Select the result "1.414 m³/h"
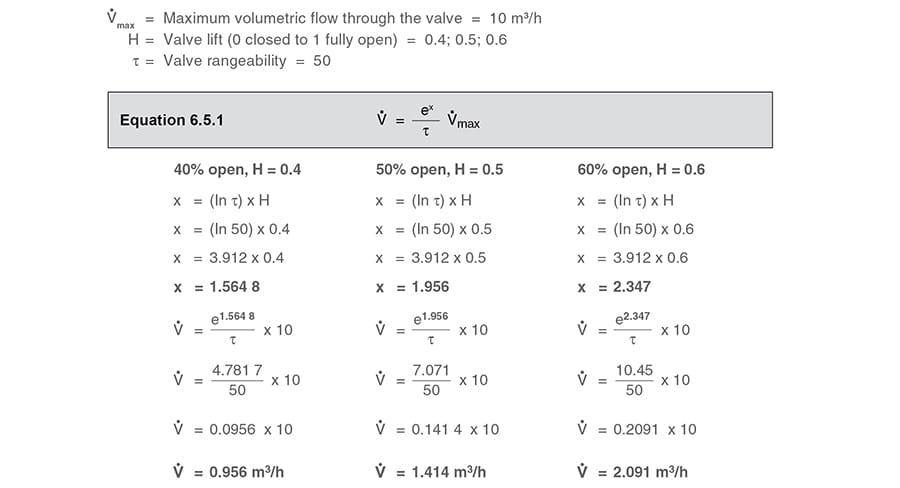 (447, 471)
